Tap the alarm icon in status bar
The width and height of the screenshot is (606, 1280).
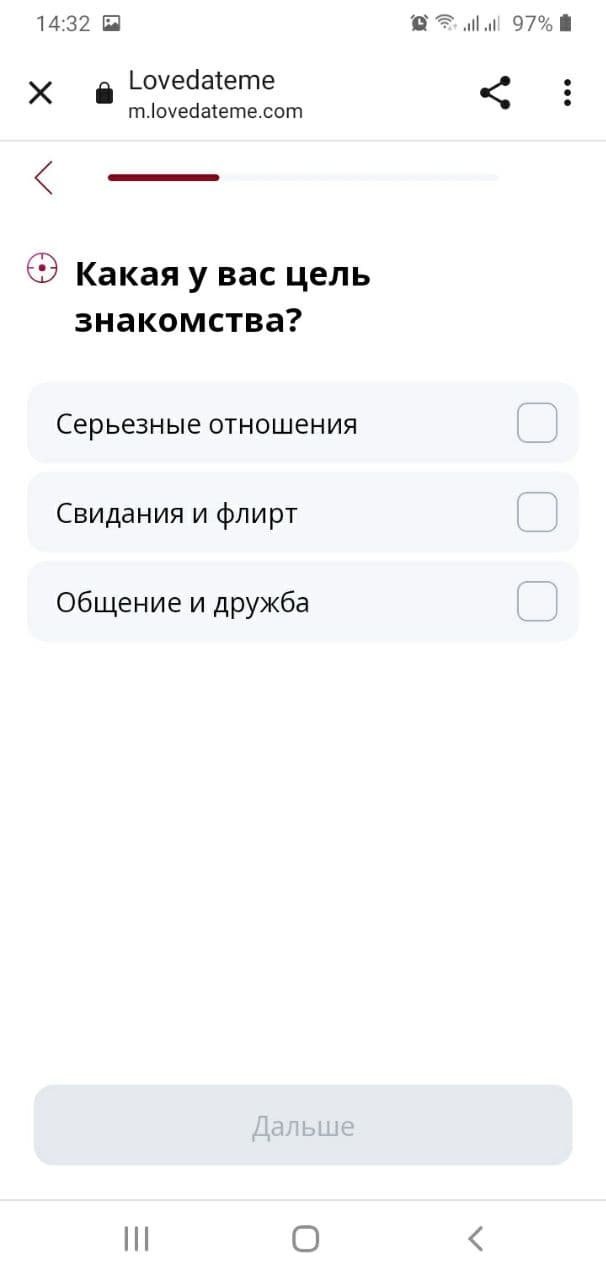(419, 23)
